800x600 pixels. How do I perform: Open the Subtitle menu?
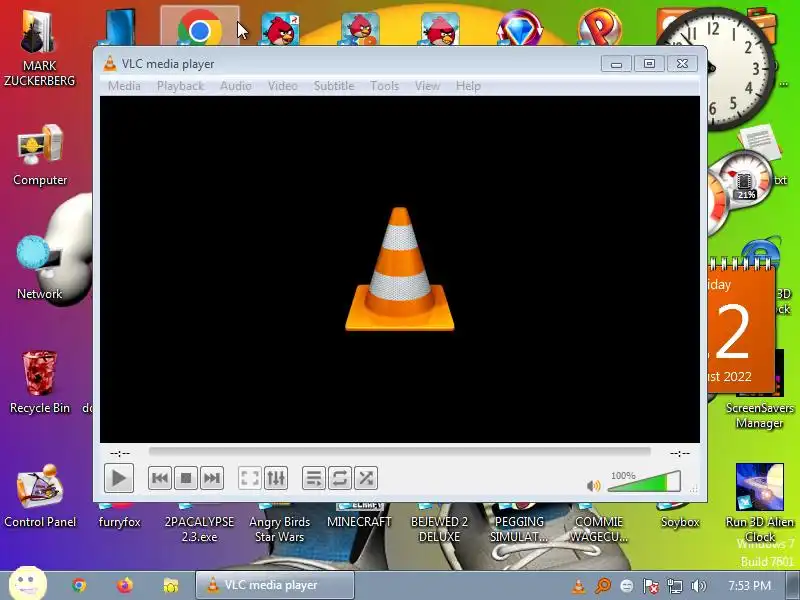334,86
